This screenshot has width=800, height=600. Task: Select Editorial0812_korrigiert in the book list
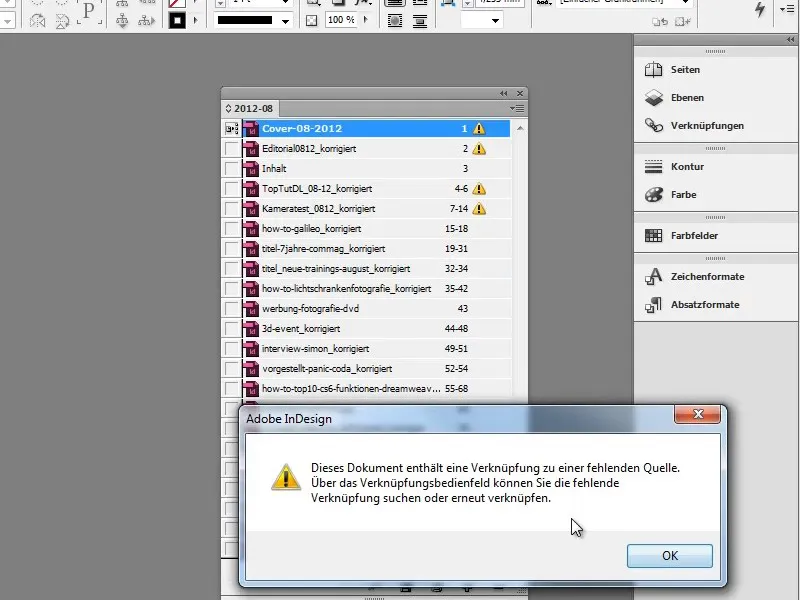click(377, 148)
